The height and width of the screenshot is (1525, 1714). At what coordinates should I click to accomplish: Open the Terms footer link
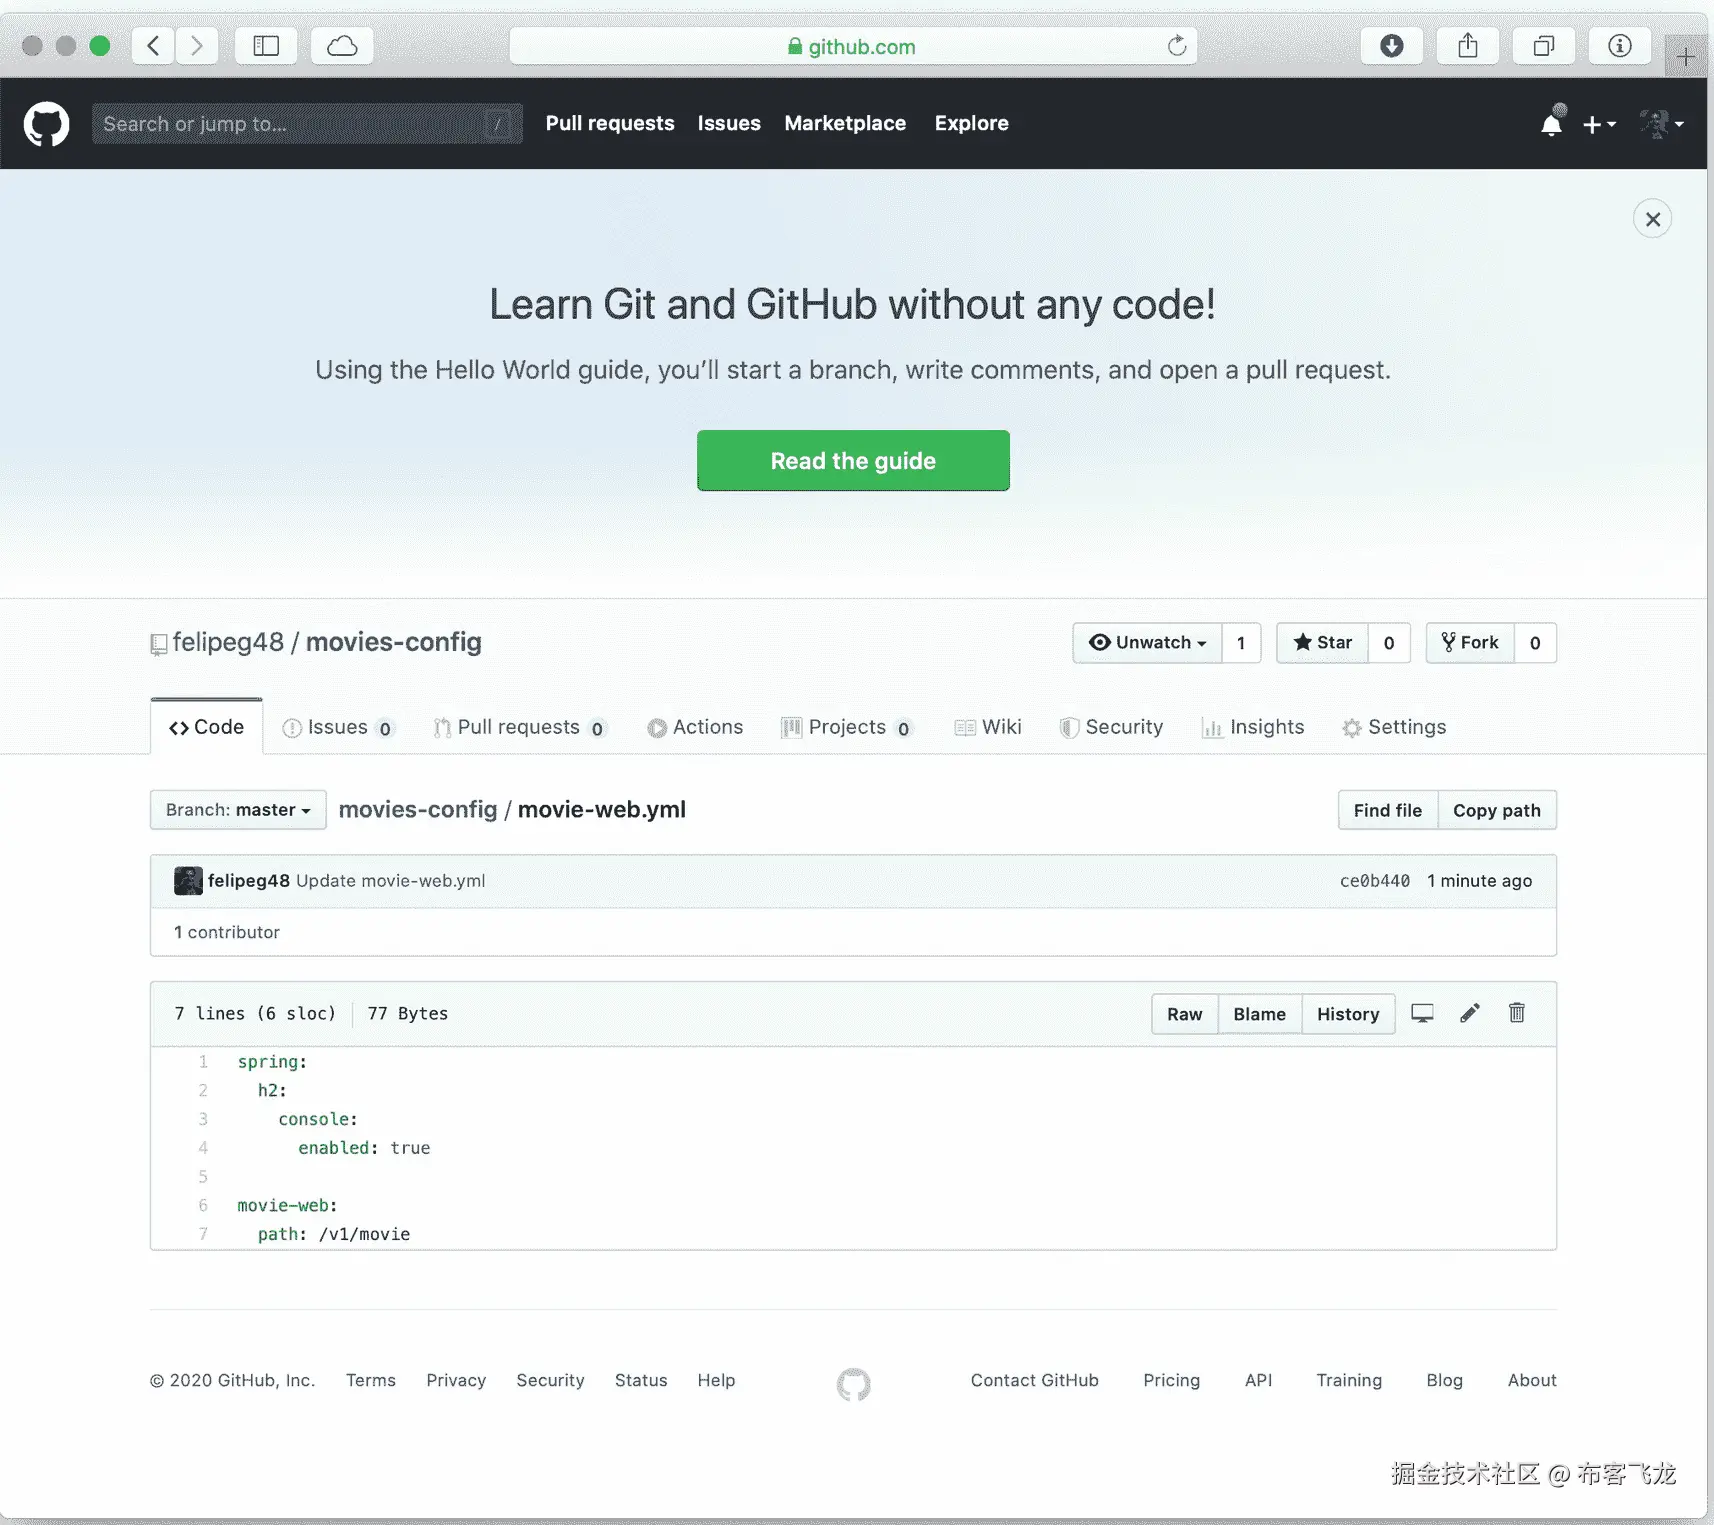pyautogui.click(x=371, y=1380)
